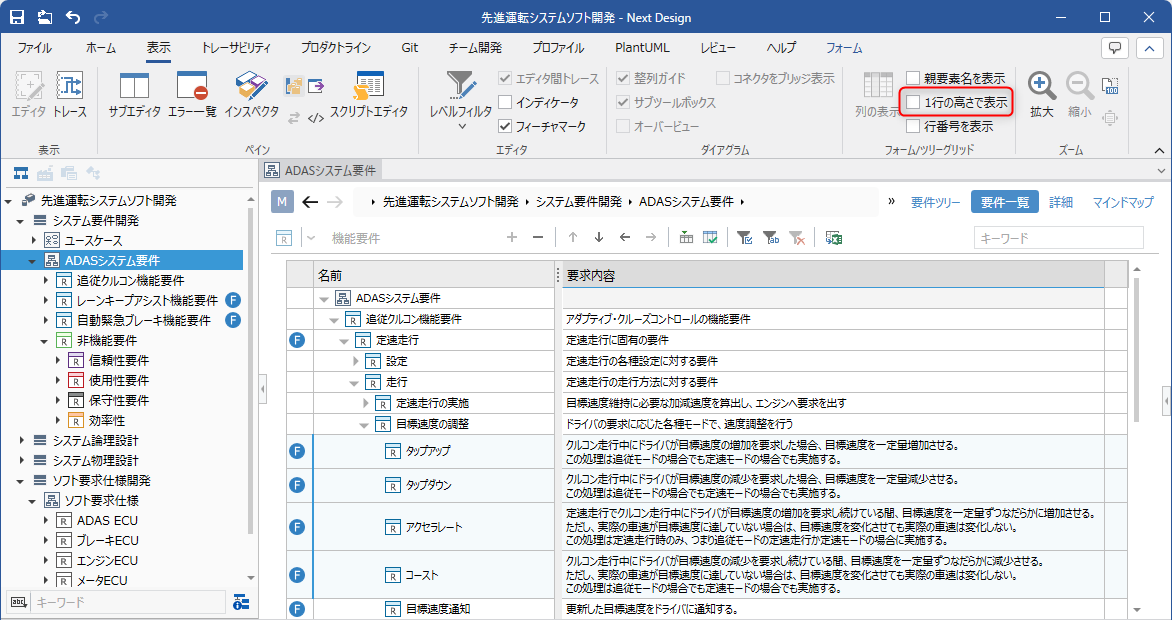Image resolution: width=1172 pixels, height=620 pixels.
Task: Switch to the トレーサビリティ ribbon tab
Action: tap(236, 48)
